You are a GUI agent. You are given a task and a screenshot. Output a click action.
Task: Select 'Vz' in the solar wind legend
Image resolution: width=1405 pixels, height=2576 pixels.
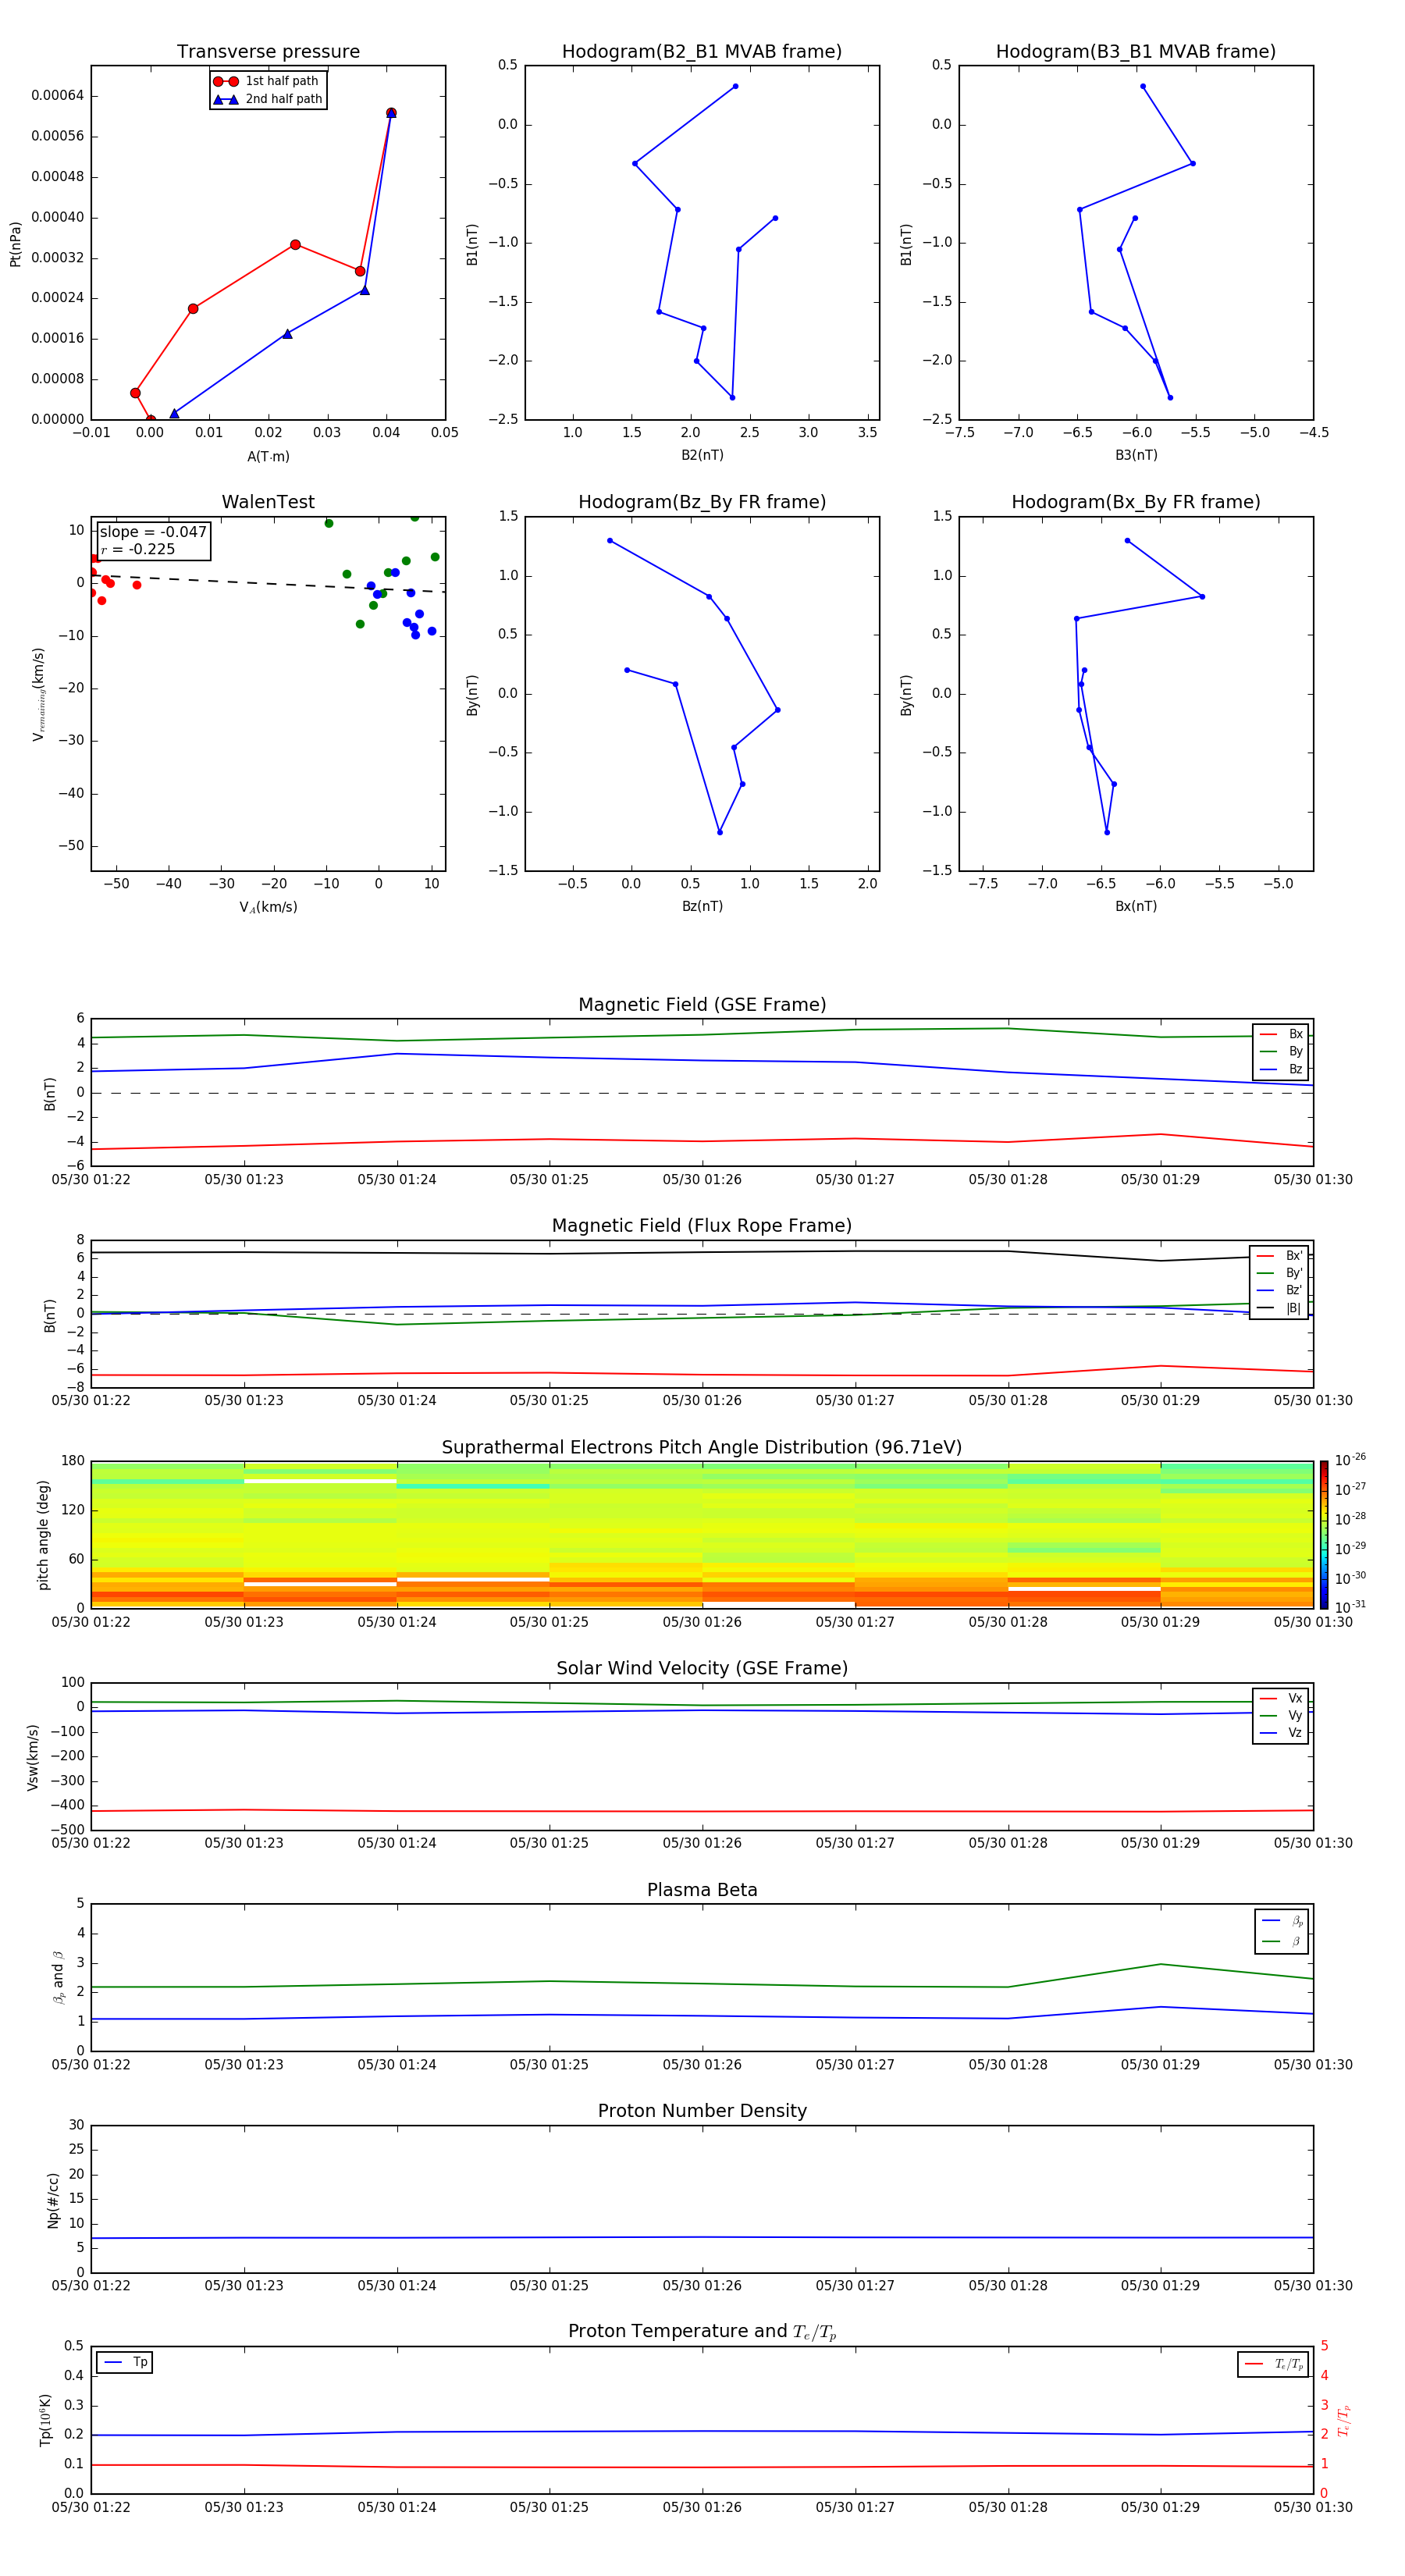tap(1281, 1733)
